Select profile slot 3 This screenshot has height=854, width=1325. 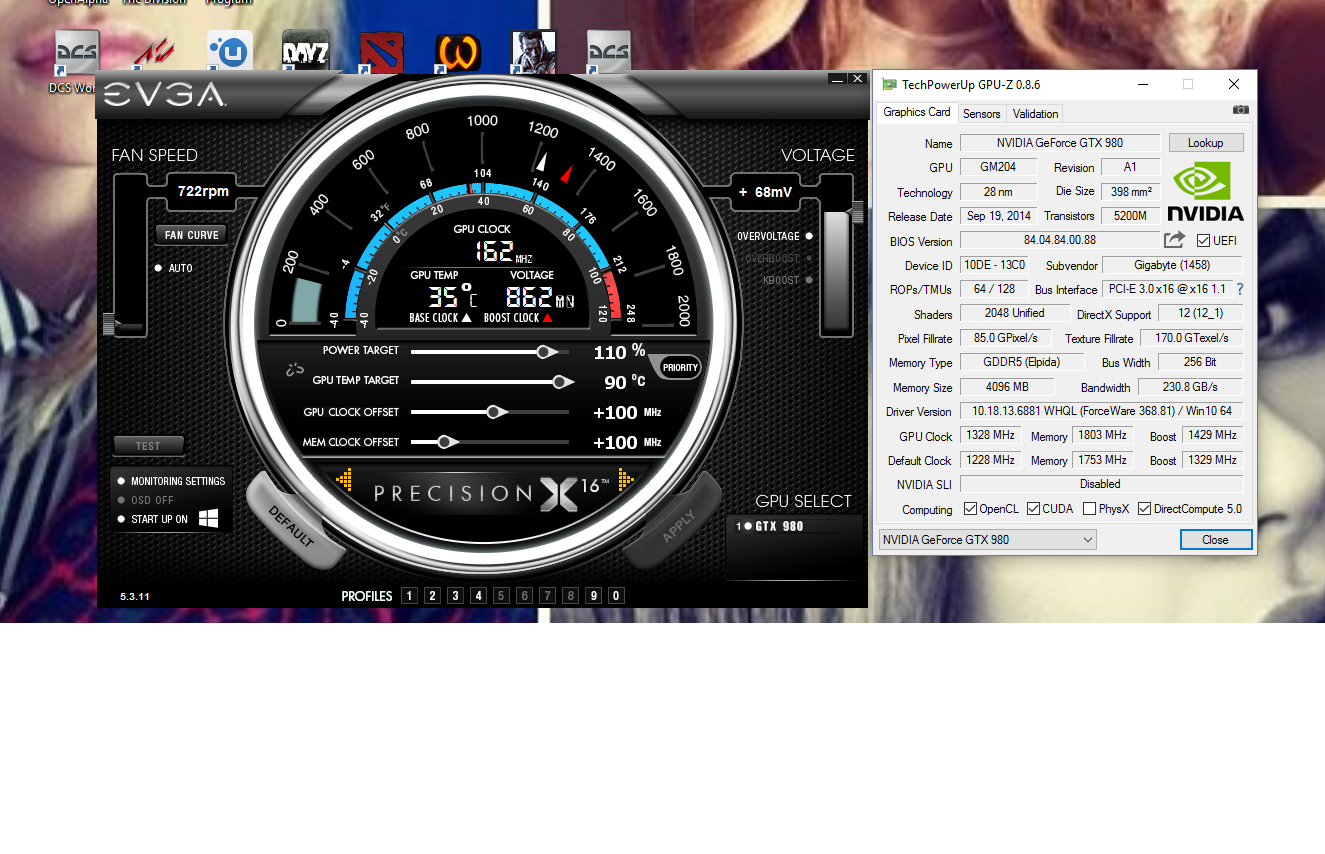pyautogui.click(x=455, y=596)
